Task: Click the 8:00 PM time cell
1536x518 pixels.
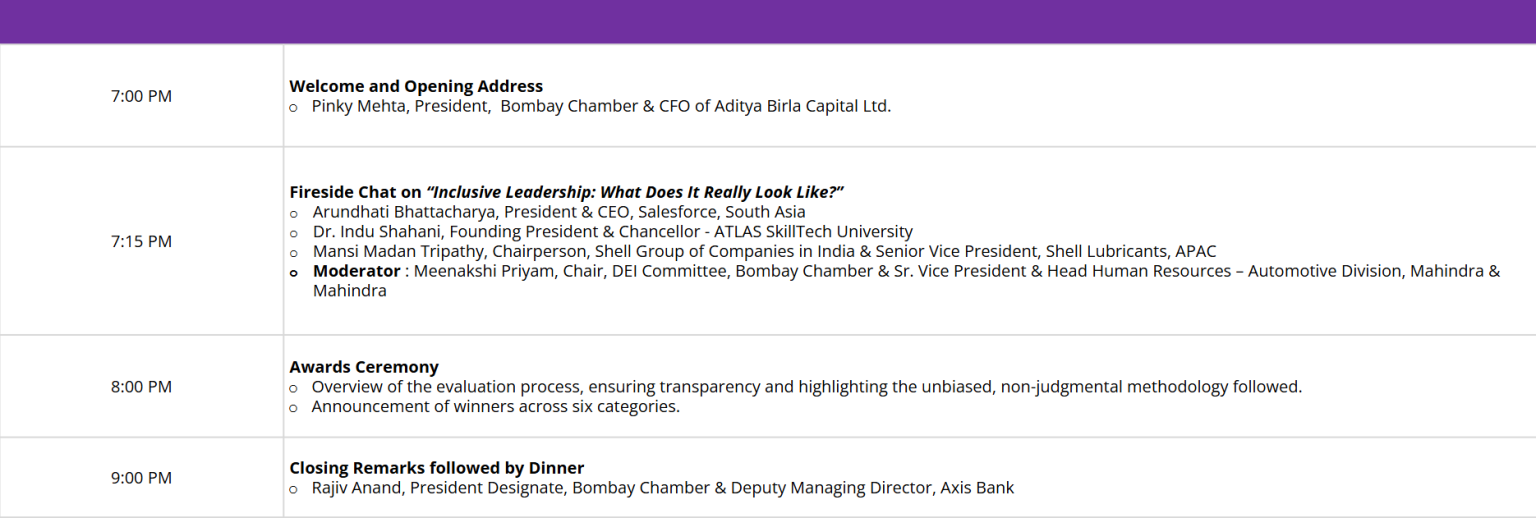Action: tap(141, 386)
